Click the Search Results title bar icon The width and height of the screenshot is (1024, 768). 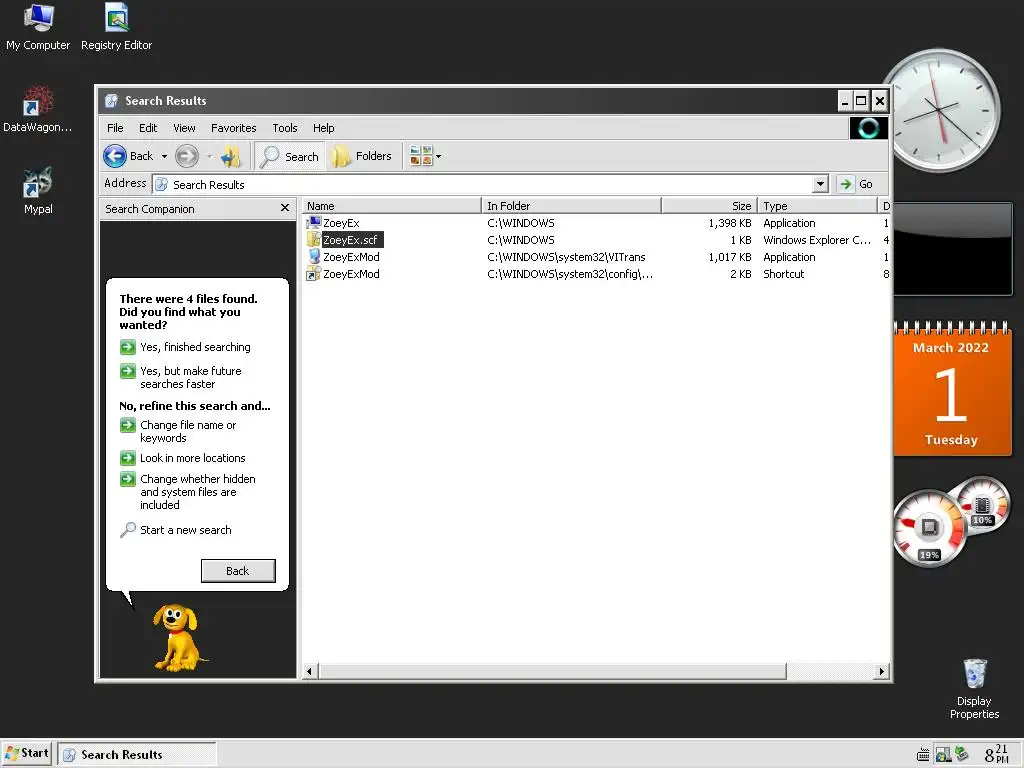(112, 101)
